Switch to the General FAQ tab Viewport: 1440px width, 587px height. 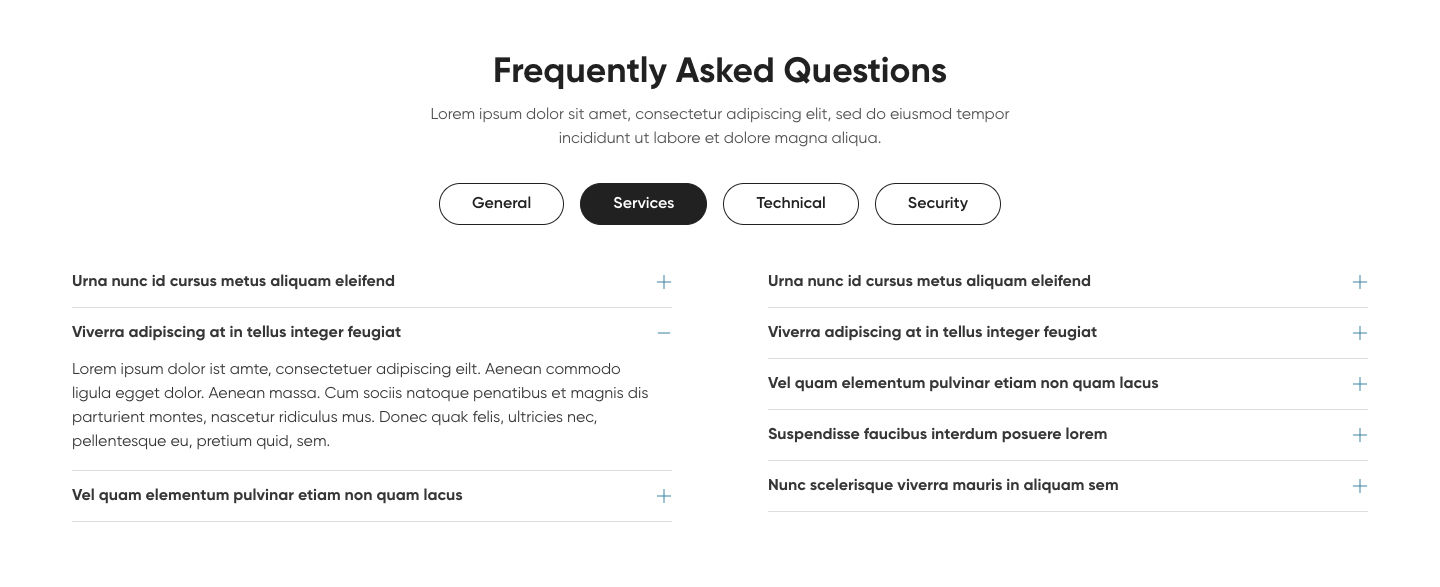[501, 204]
